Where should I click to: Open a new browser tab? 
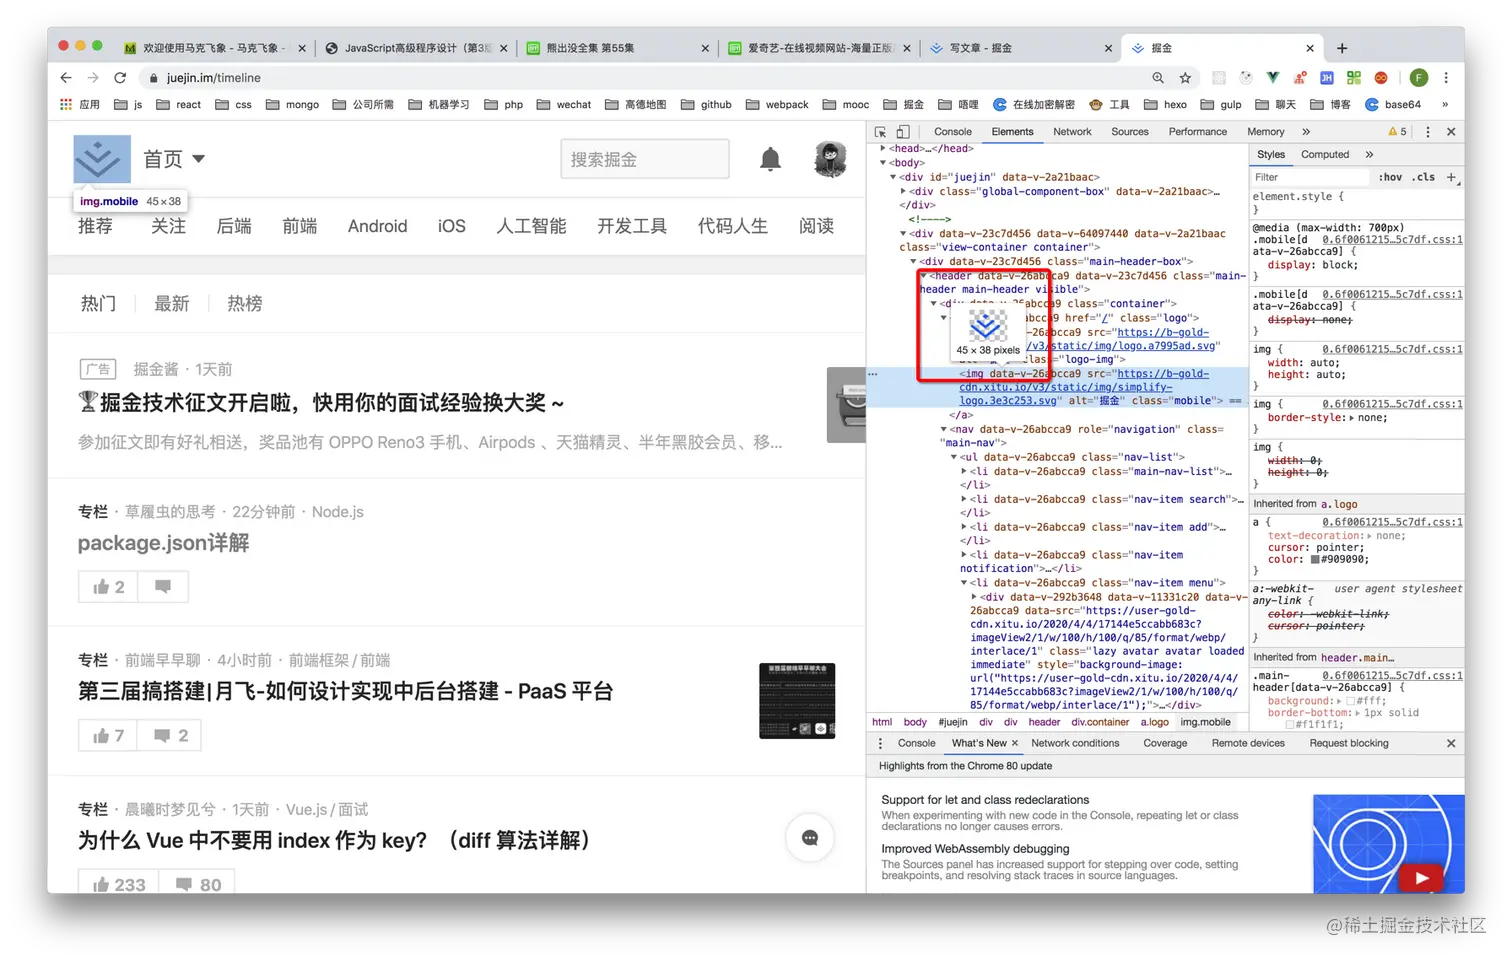[1342, 48]
